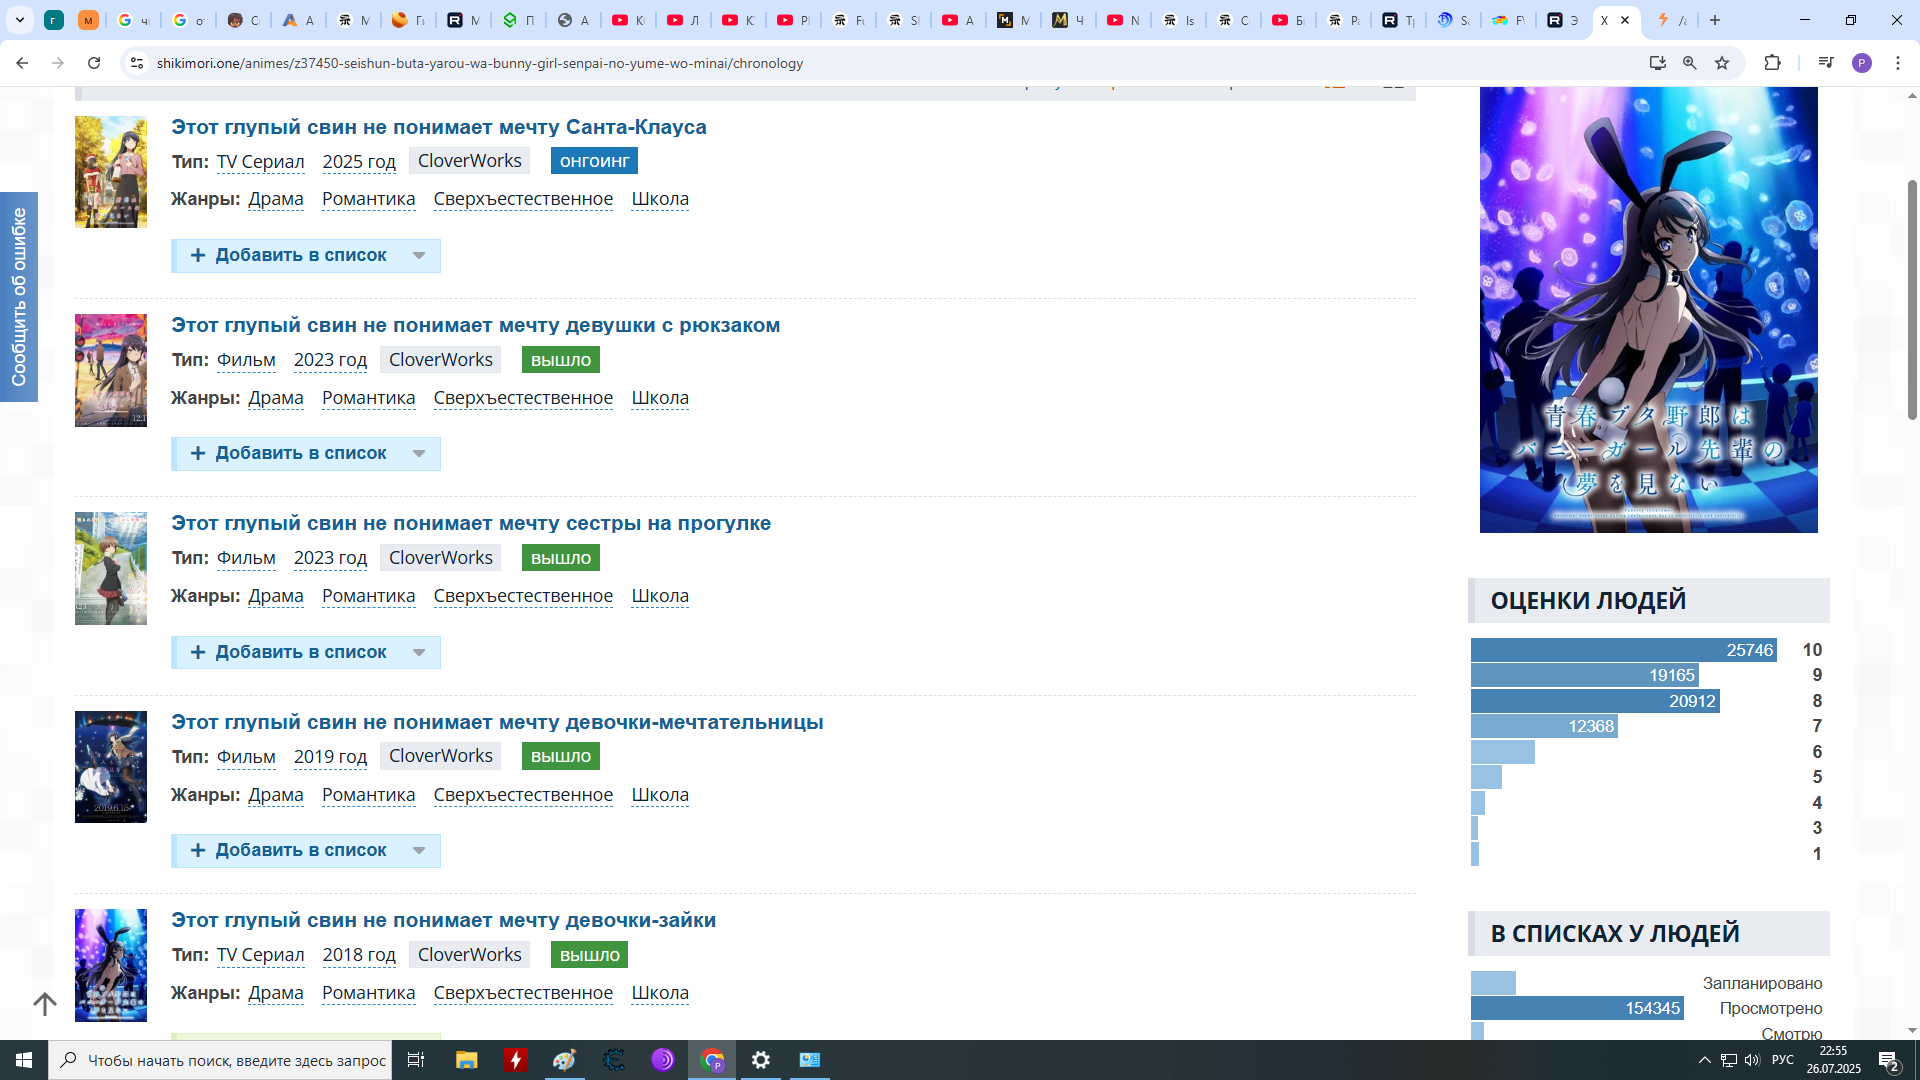Click the browser reload page icon

pos(94,63)
